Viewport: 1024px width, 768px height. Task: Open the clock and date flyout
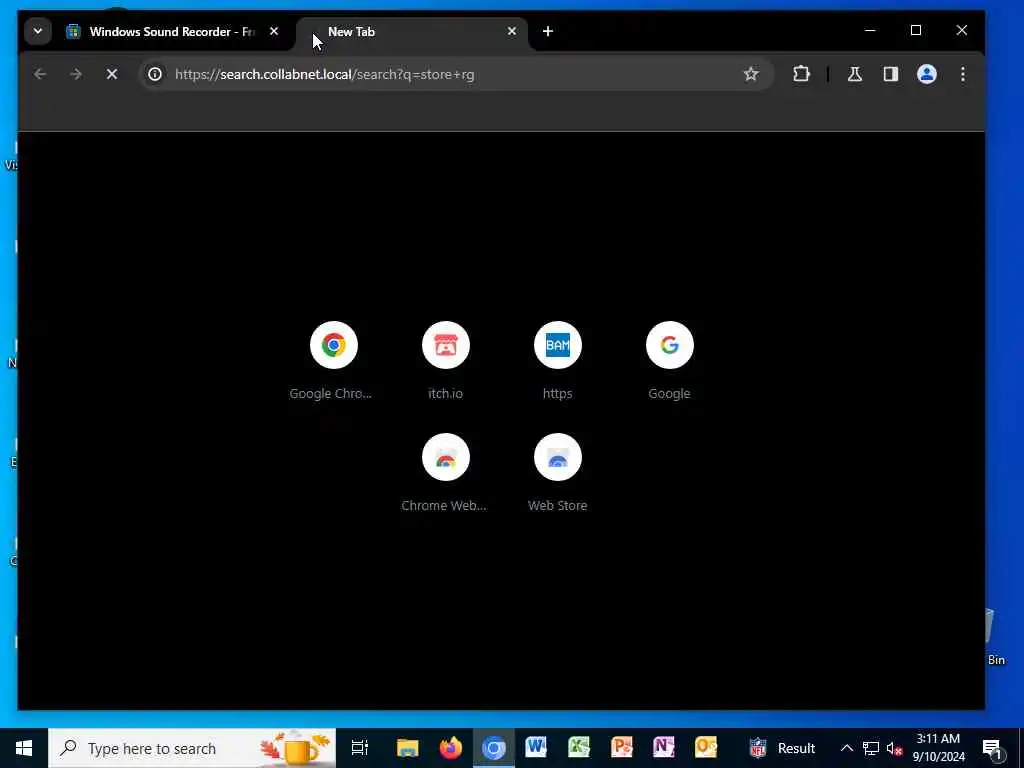tap(938, 748)
